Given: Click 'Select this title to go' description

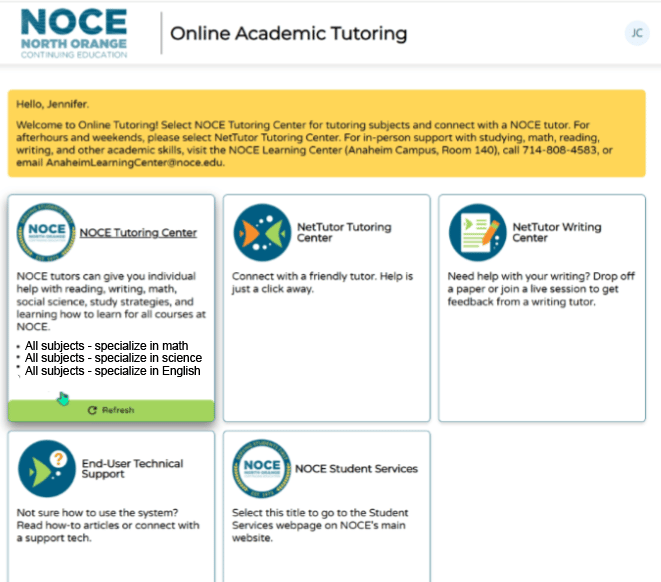Looking at the screenshot, I should 320,525.
